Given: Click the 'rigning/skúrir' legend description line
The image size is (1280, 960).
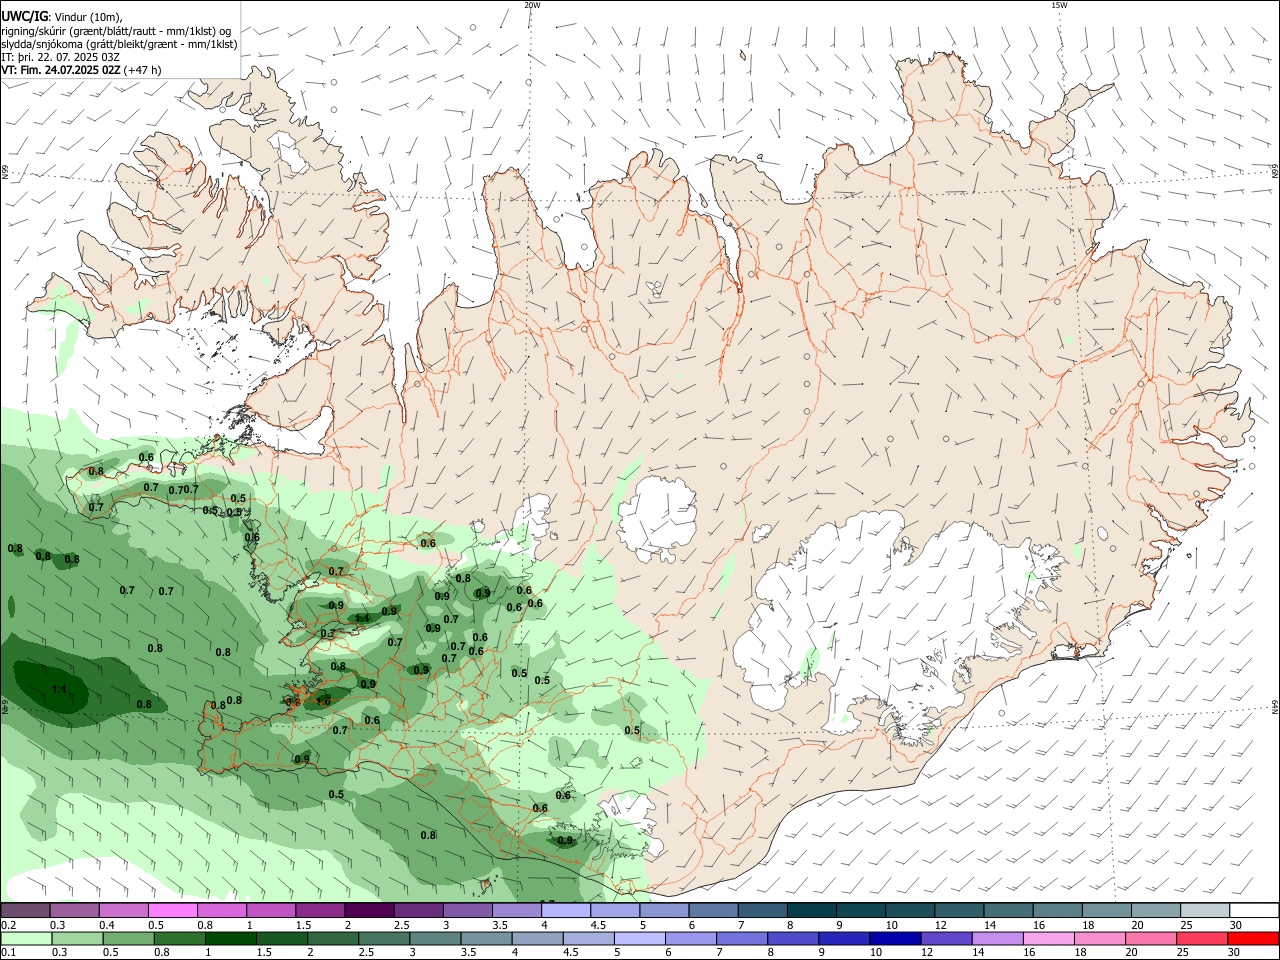Looking at the screenshot, I should 116,31.
